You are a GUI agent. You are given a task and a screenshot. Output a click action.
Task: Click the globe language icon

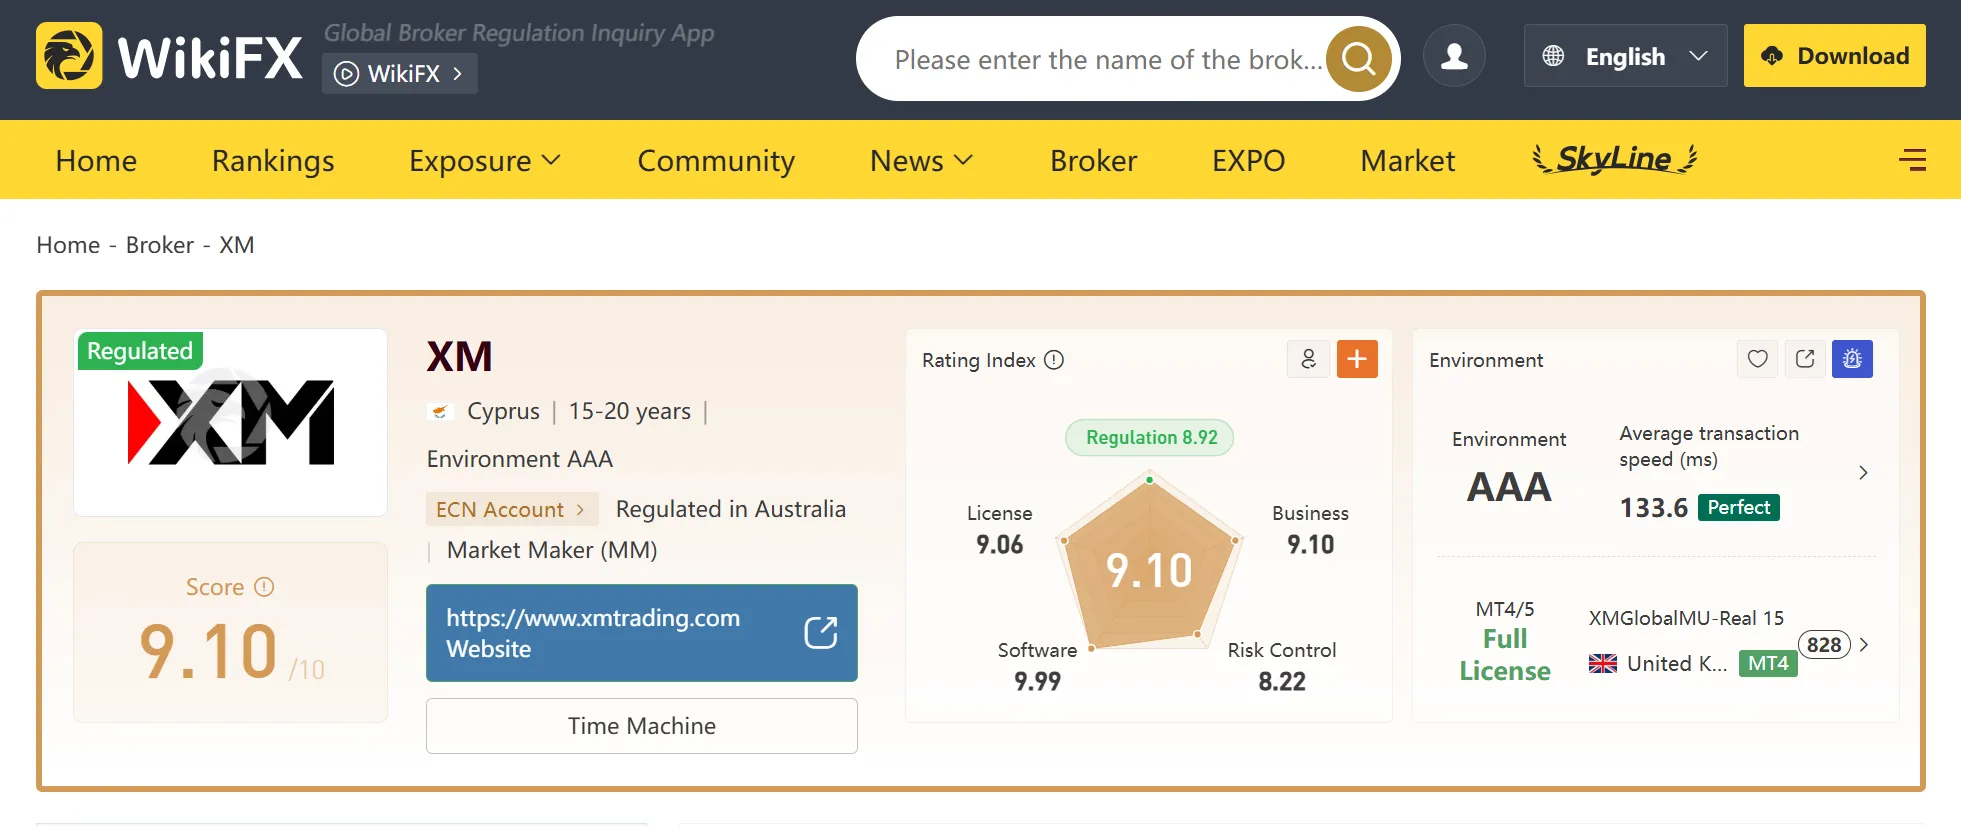coord(1553,56)
